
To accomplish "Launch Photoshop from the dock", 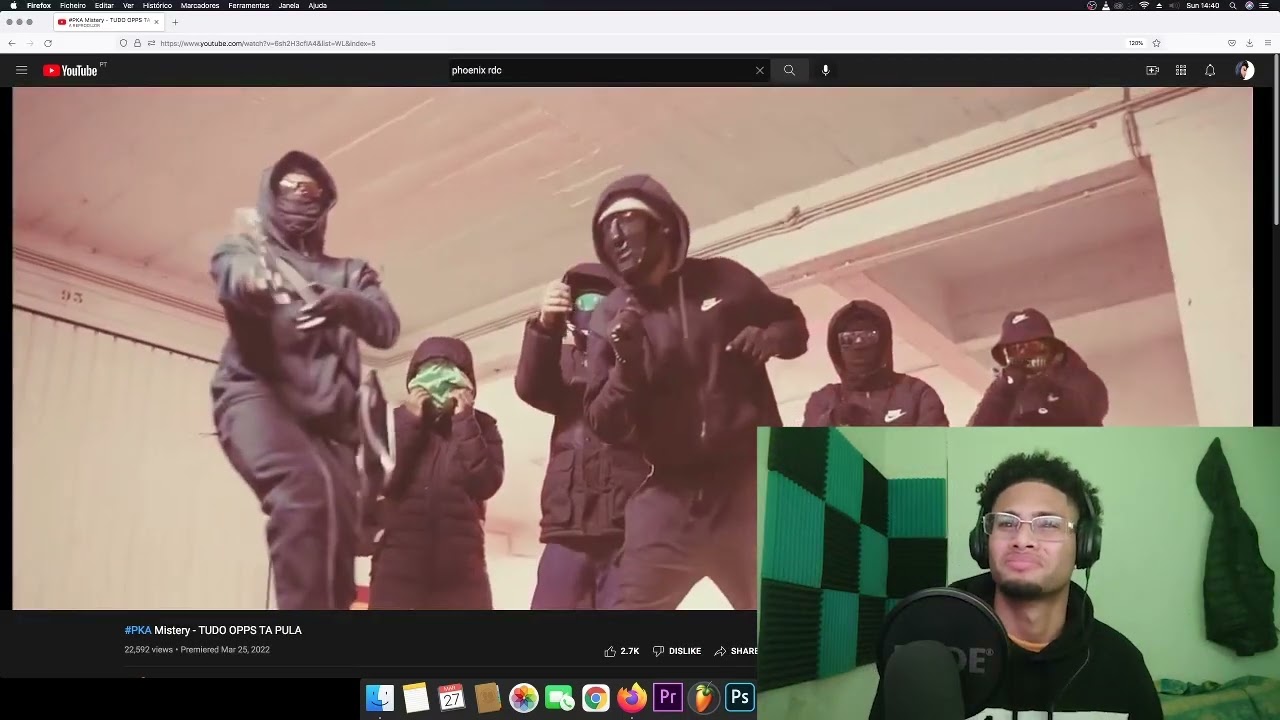I will (x=740, y=697).
